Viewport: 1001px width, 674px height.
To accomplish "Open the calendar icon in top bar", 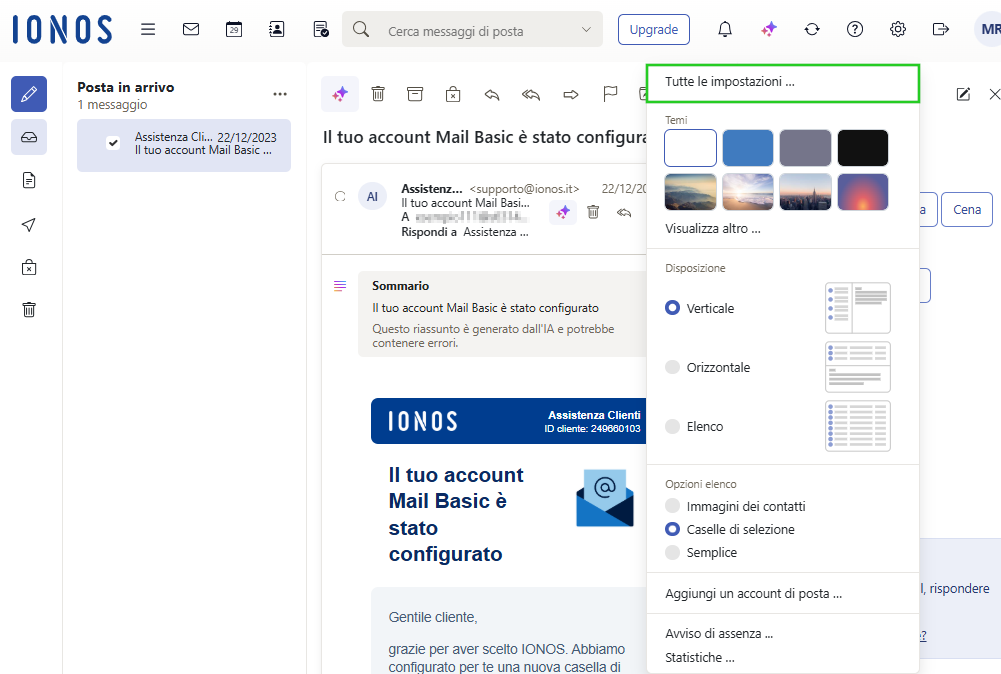I will (x=233, y=29).
